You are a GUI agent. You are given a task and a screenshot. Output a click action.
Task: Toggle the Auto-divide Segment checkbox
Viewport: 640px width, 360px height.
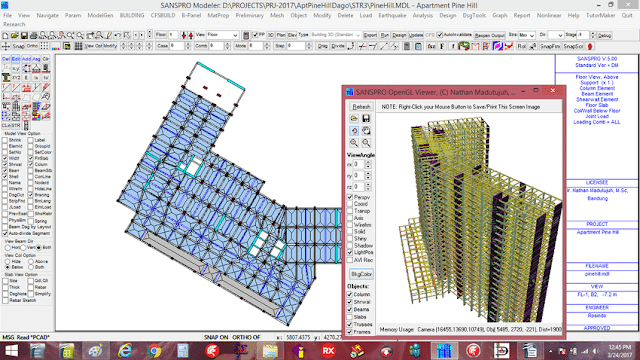pyautogui.click(x=5, y=233)
